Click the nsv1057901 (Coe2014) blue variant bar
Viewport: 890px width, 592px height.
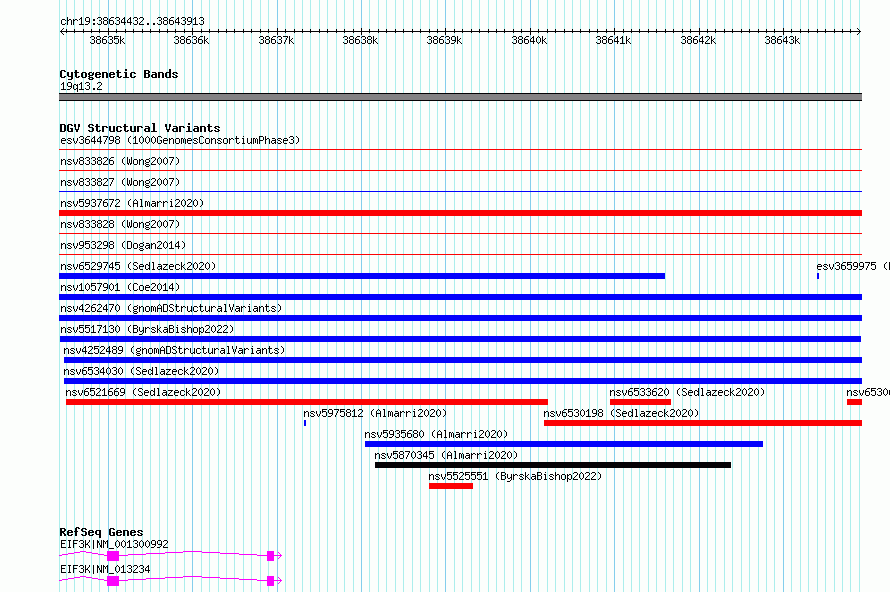coord(460,297)
